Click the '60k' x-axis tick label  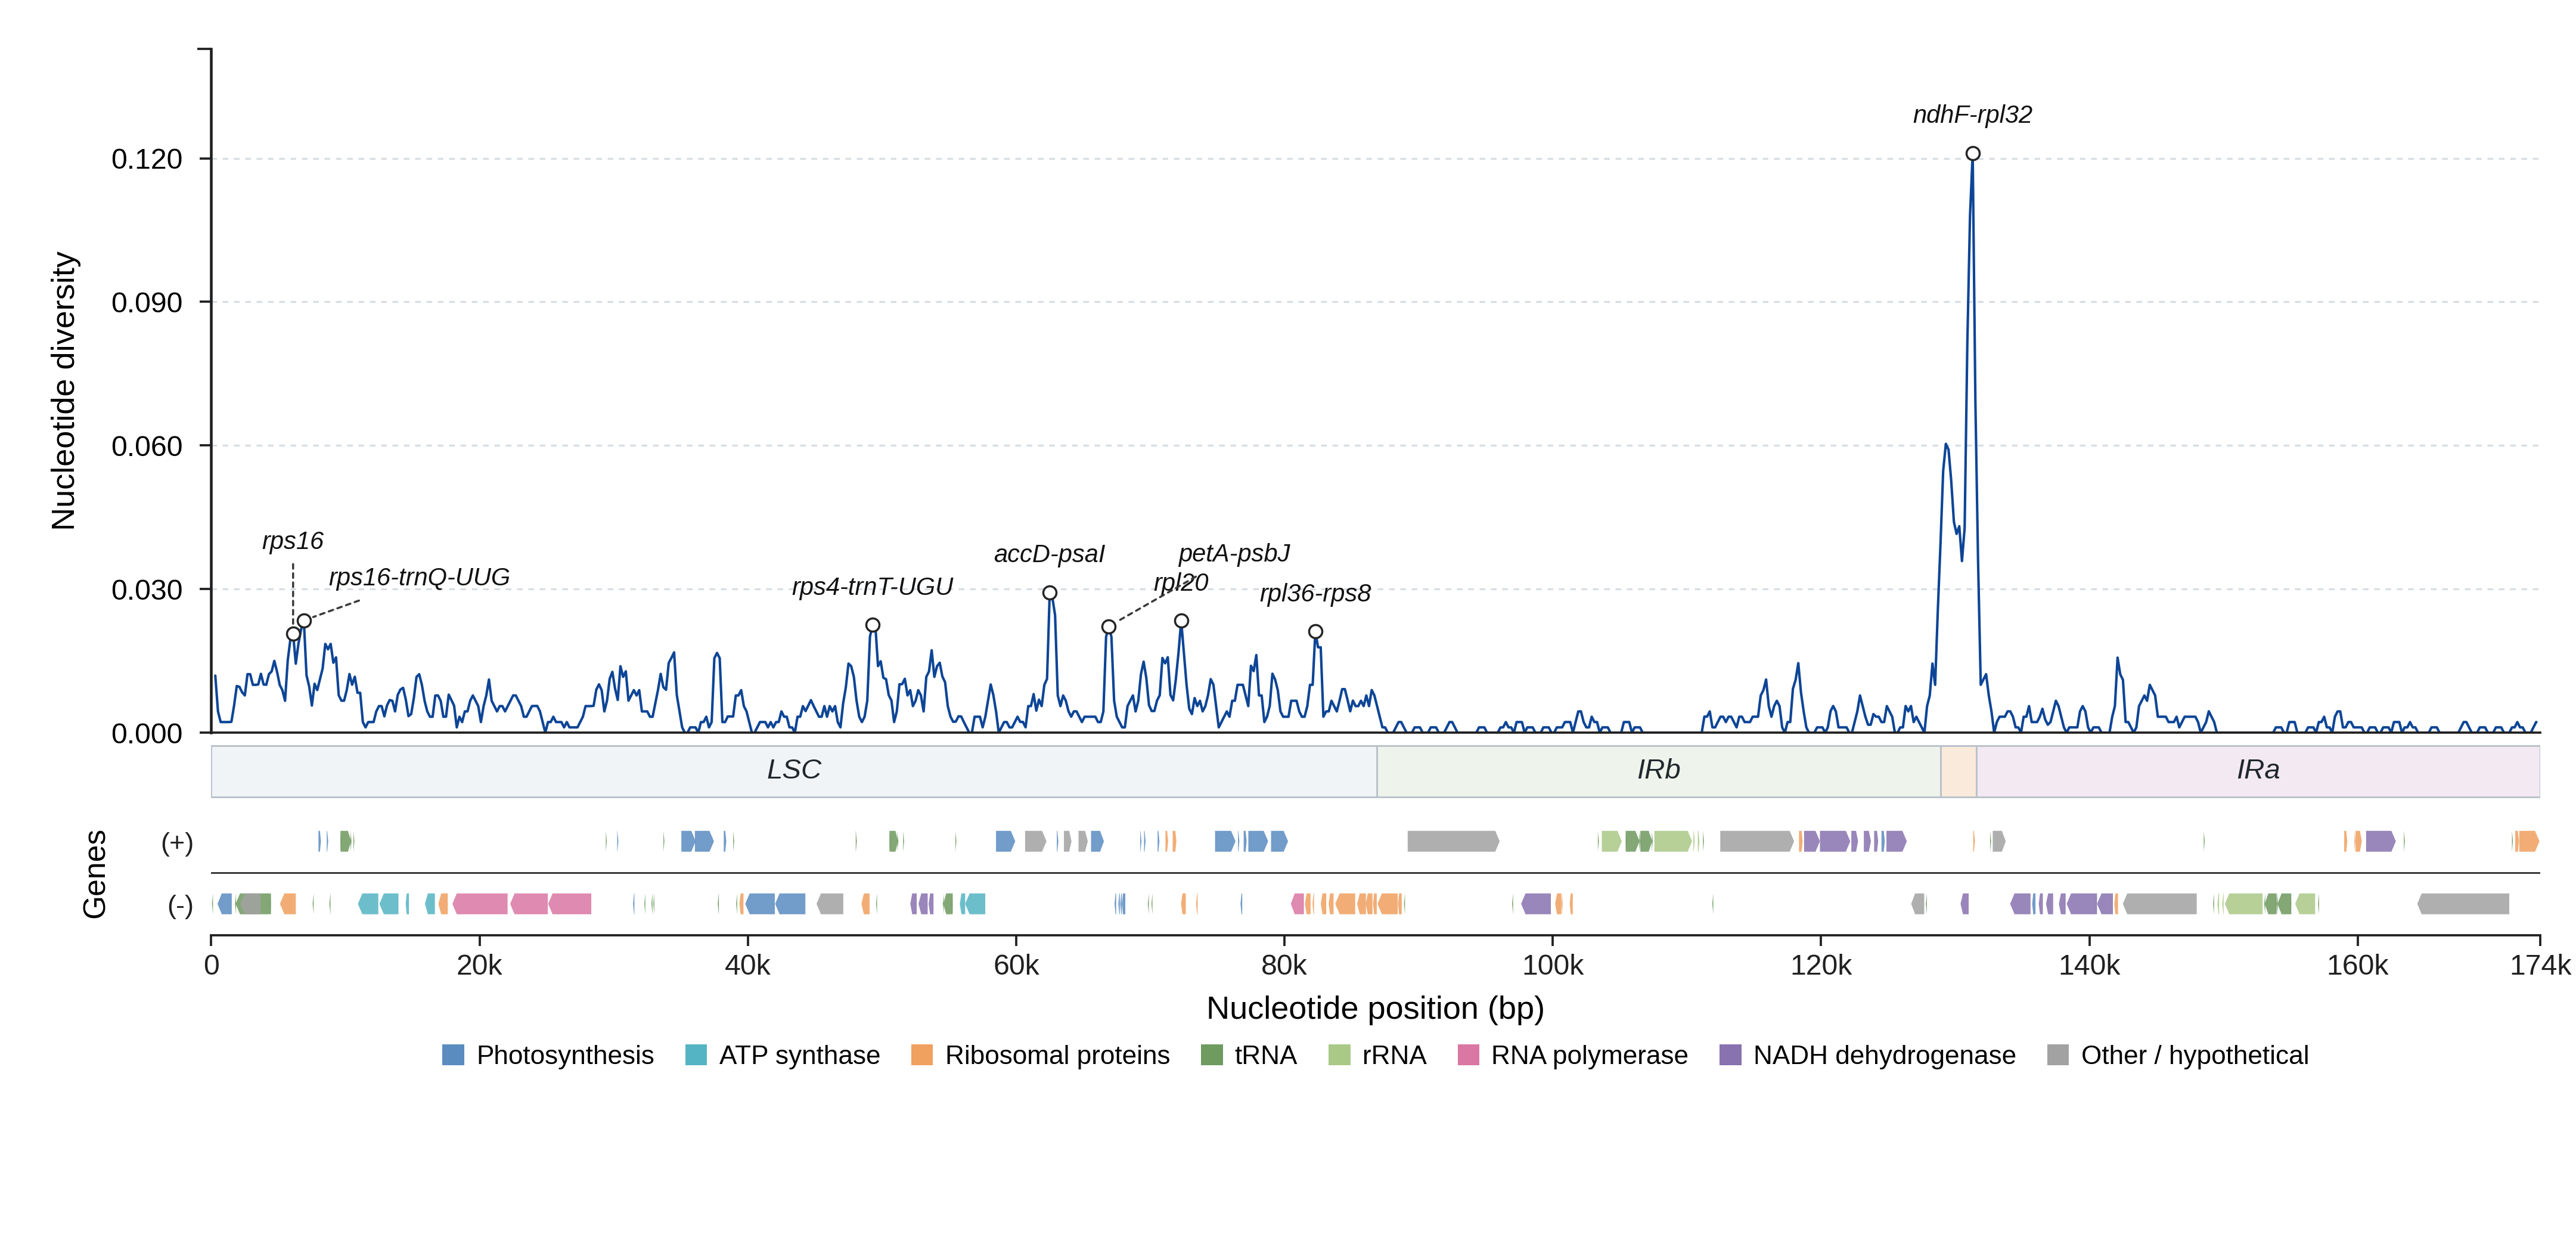(x=1016, y=966)
